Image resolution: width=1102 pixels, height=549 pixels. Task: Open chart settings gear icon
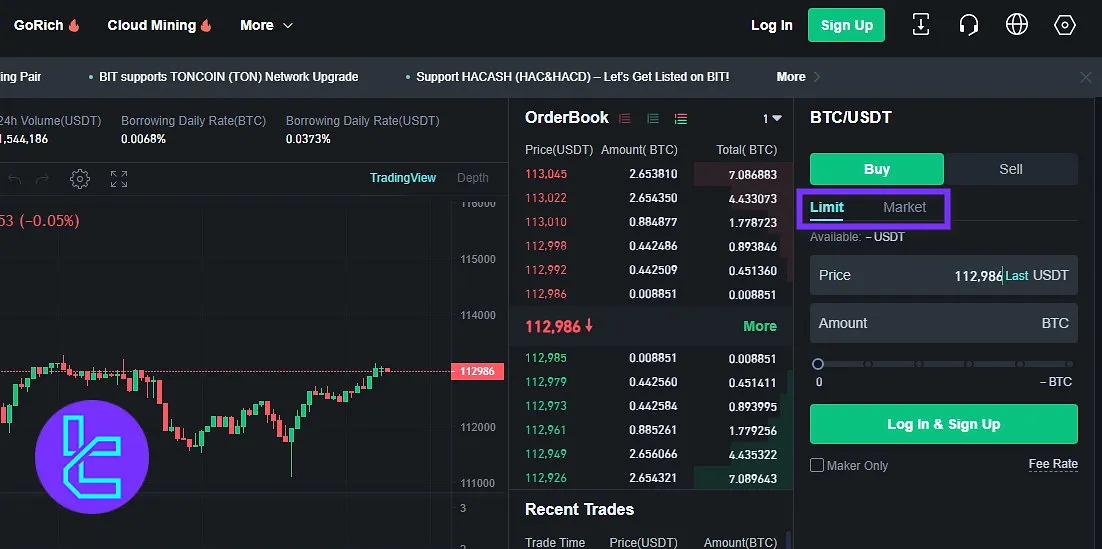point(80,179)
